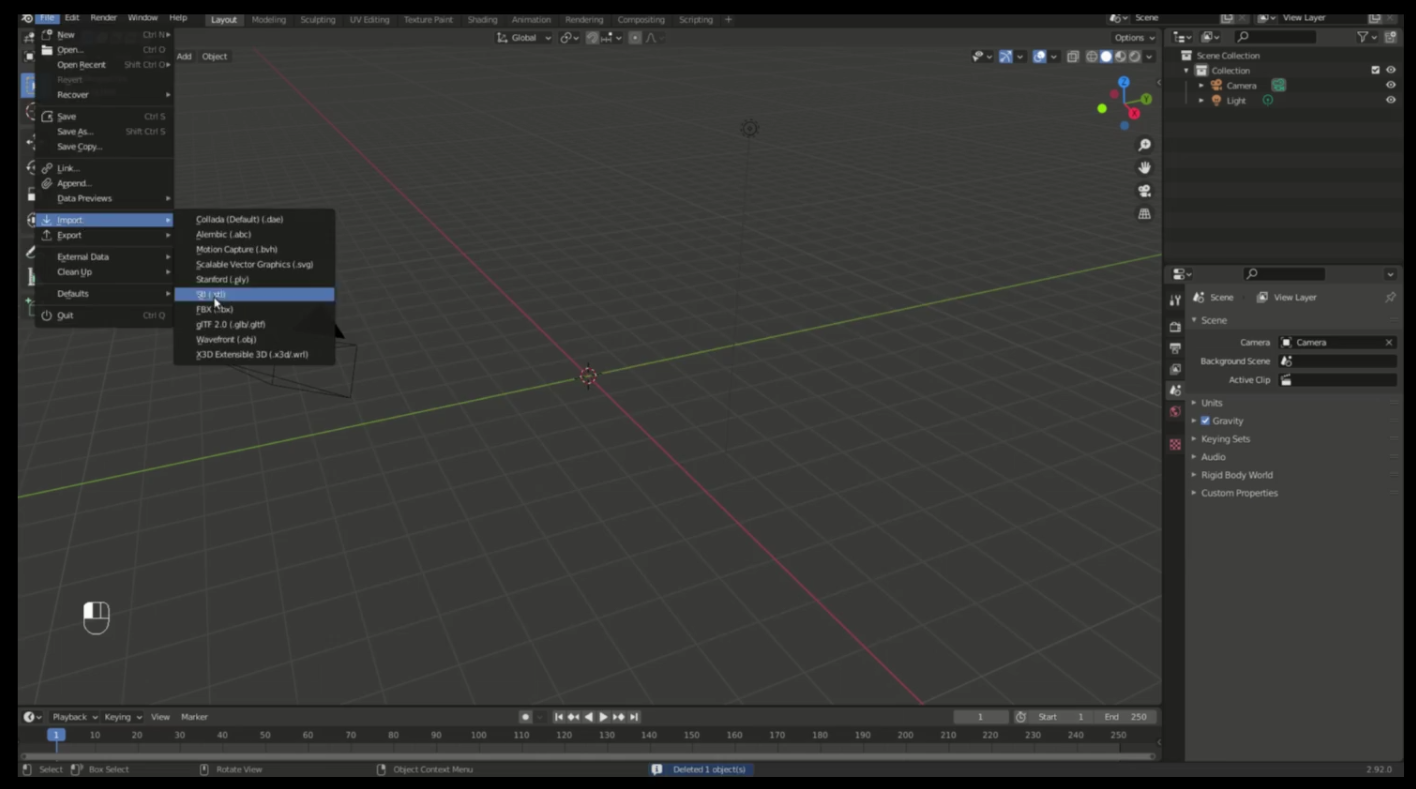Select Save As... in File menu
This screenshot has height=789, width=1416.
click(x=105, y=132)
